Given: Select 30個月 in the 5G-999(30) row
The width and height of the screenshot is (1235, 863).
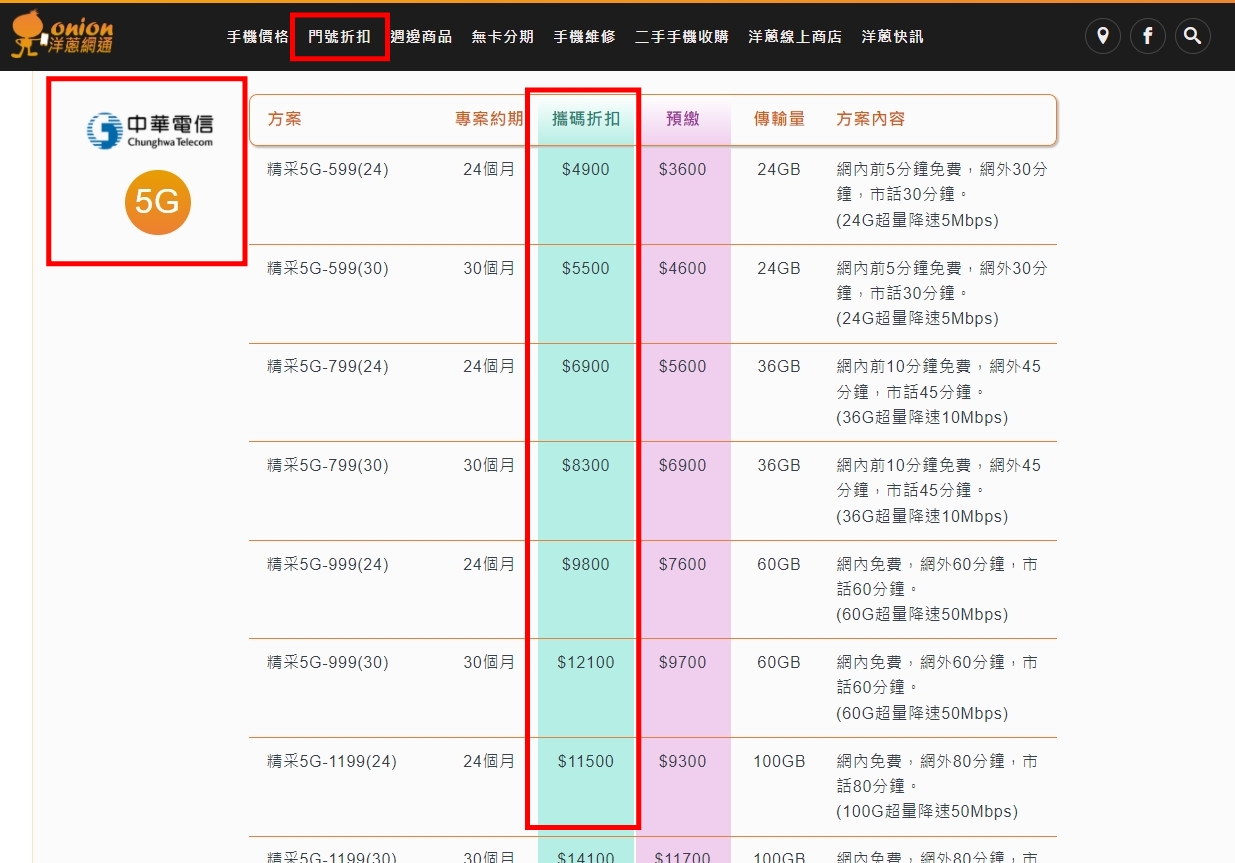Looking at the screenshot, I should point(489,663).
